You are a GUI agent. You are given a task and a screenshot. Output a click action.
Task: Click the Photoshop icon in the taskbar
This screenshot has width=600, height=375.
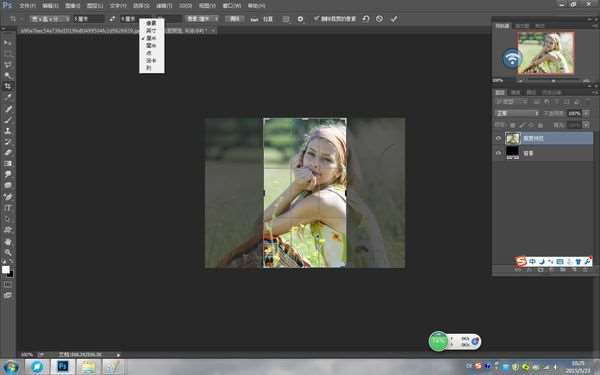click(62, 367)
